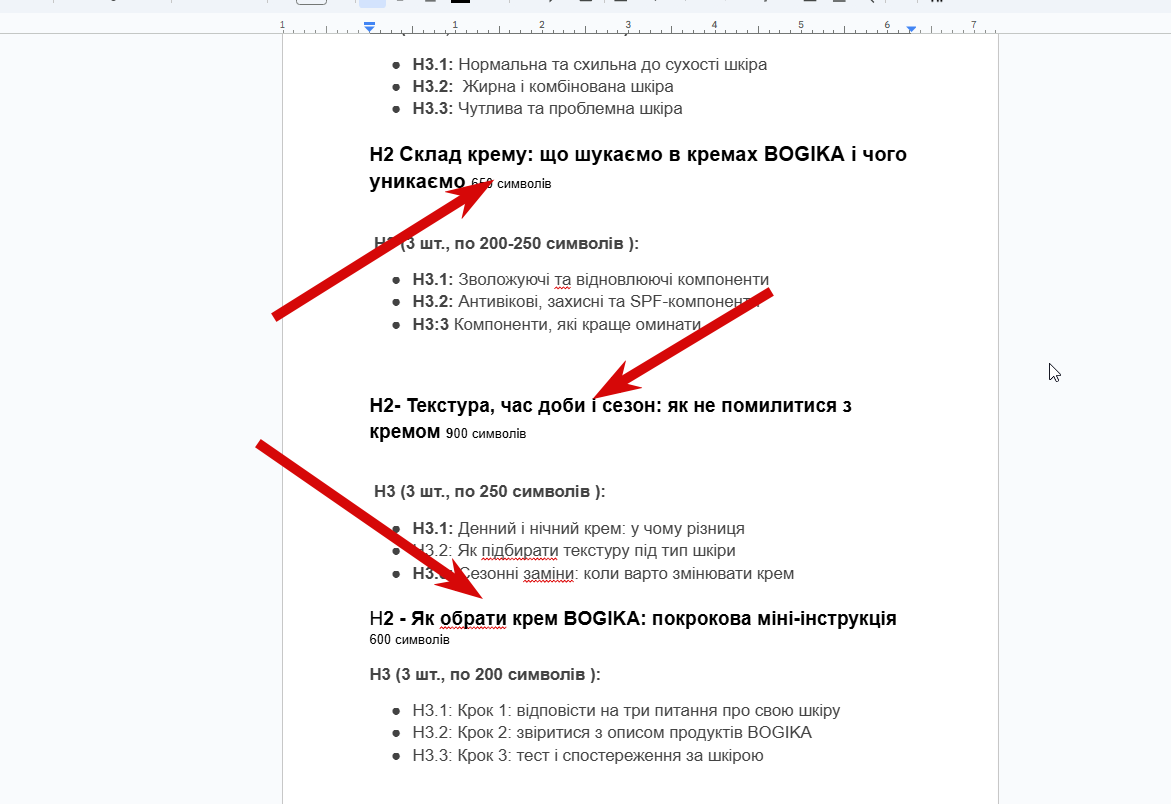Click the note "900 символів"
The width and height of the screenshot is (1171, 804).
click(485, 434)
